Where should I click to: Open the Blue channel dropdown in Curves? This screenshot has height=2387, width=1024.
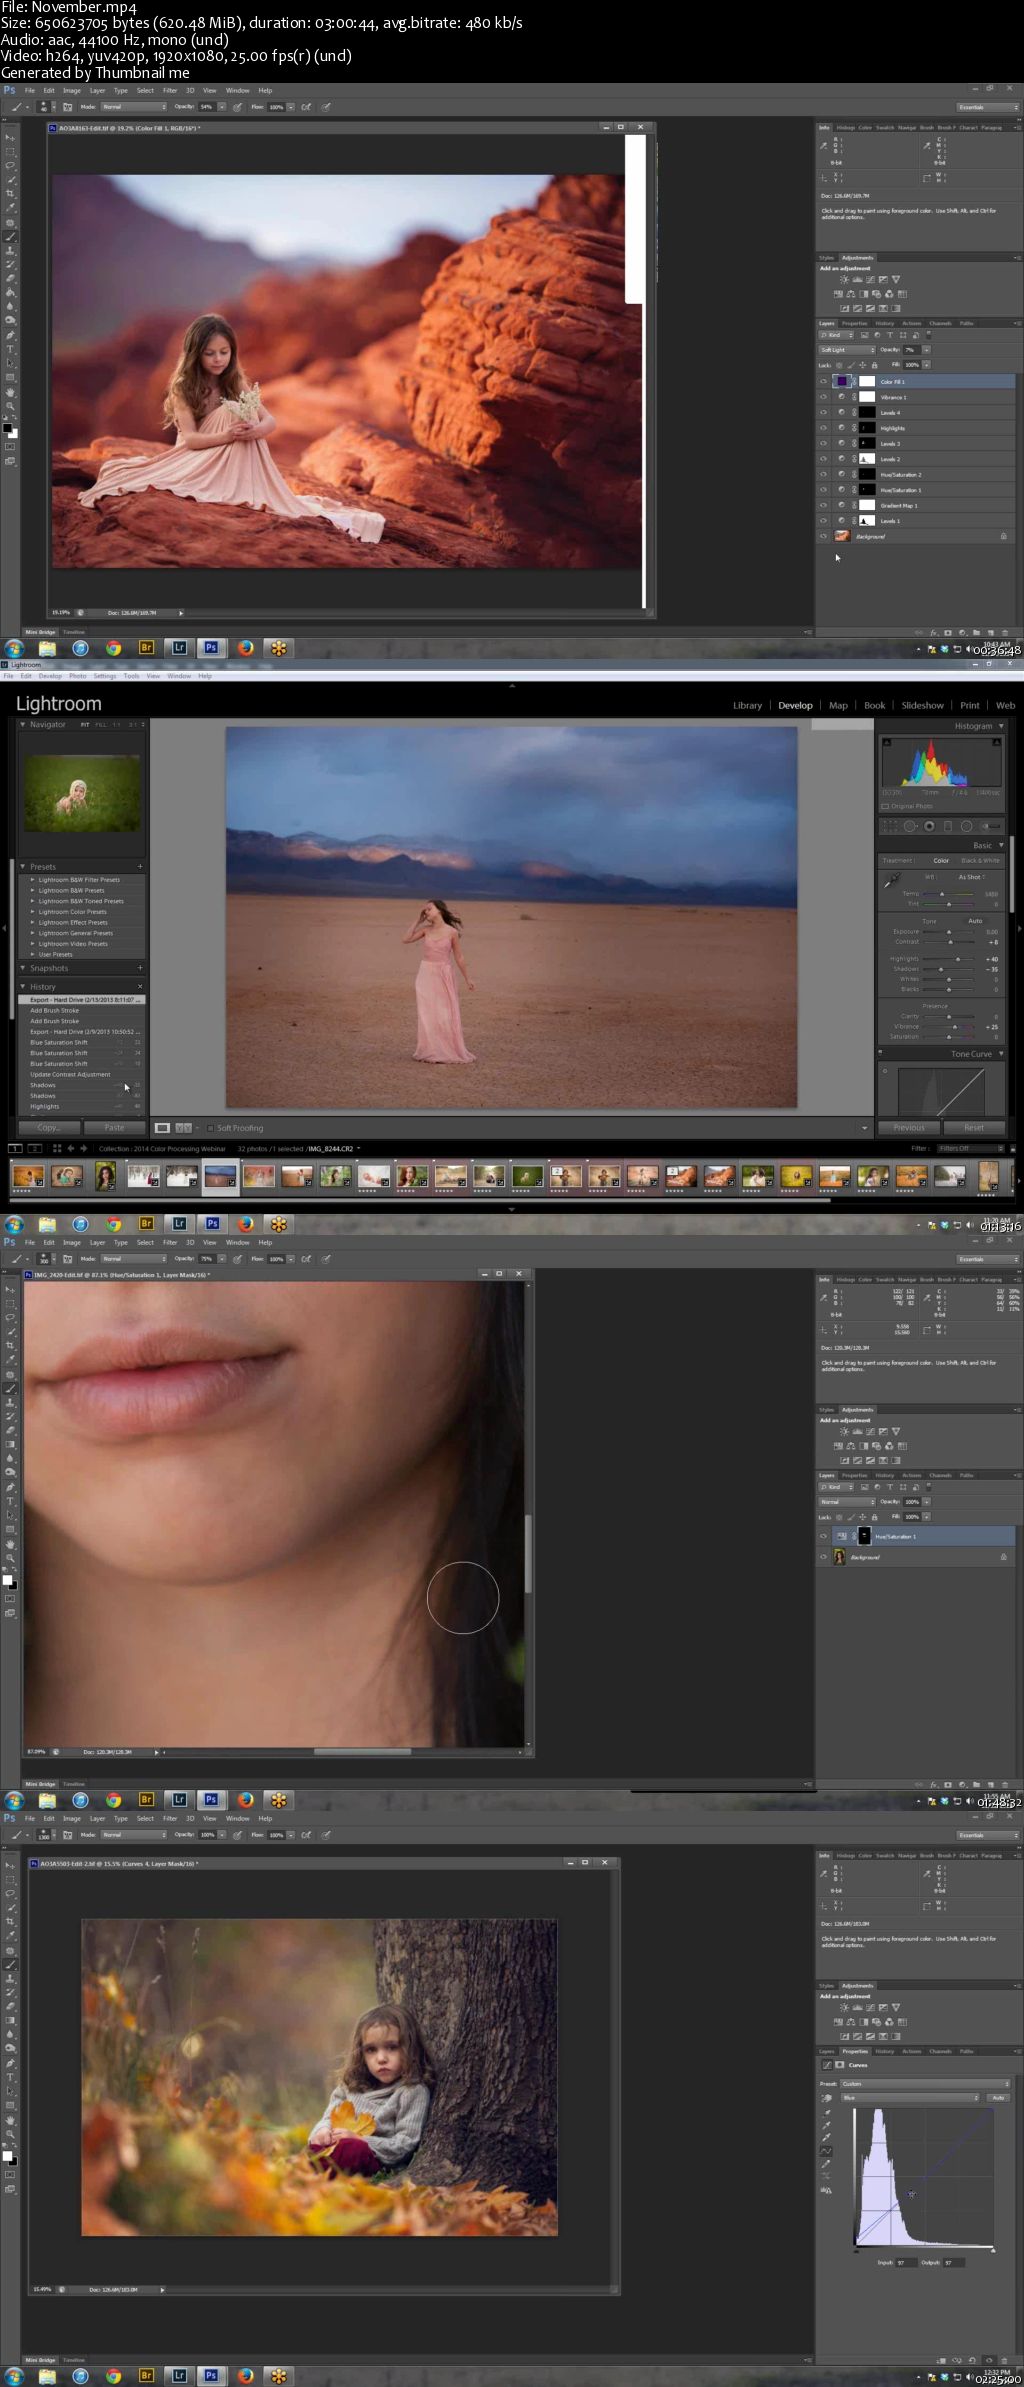coord(910,2097)
